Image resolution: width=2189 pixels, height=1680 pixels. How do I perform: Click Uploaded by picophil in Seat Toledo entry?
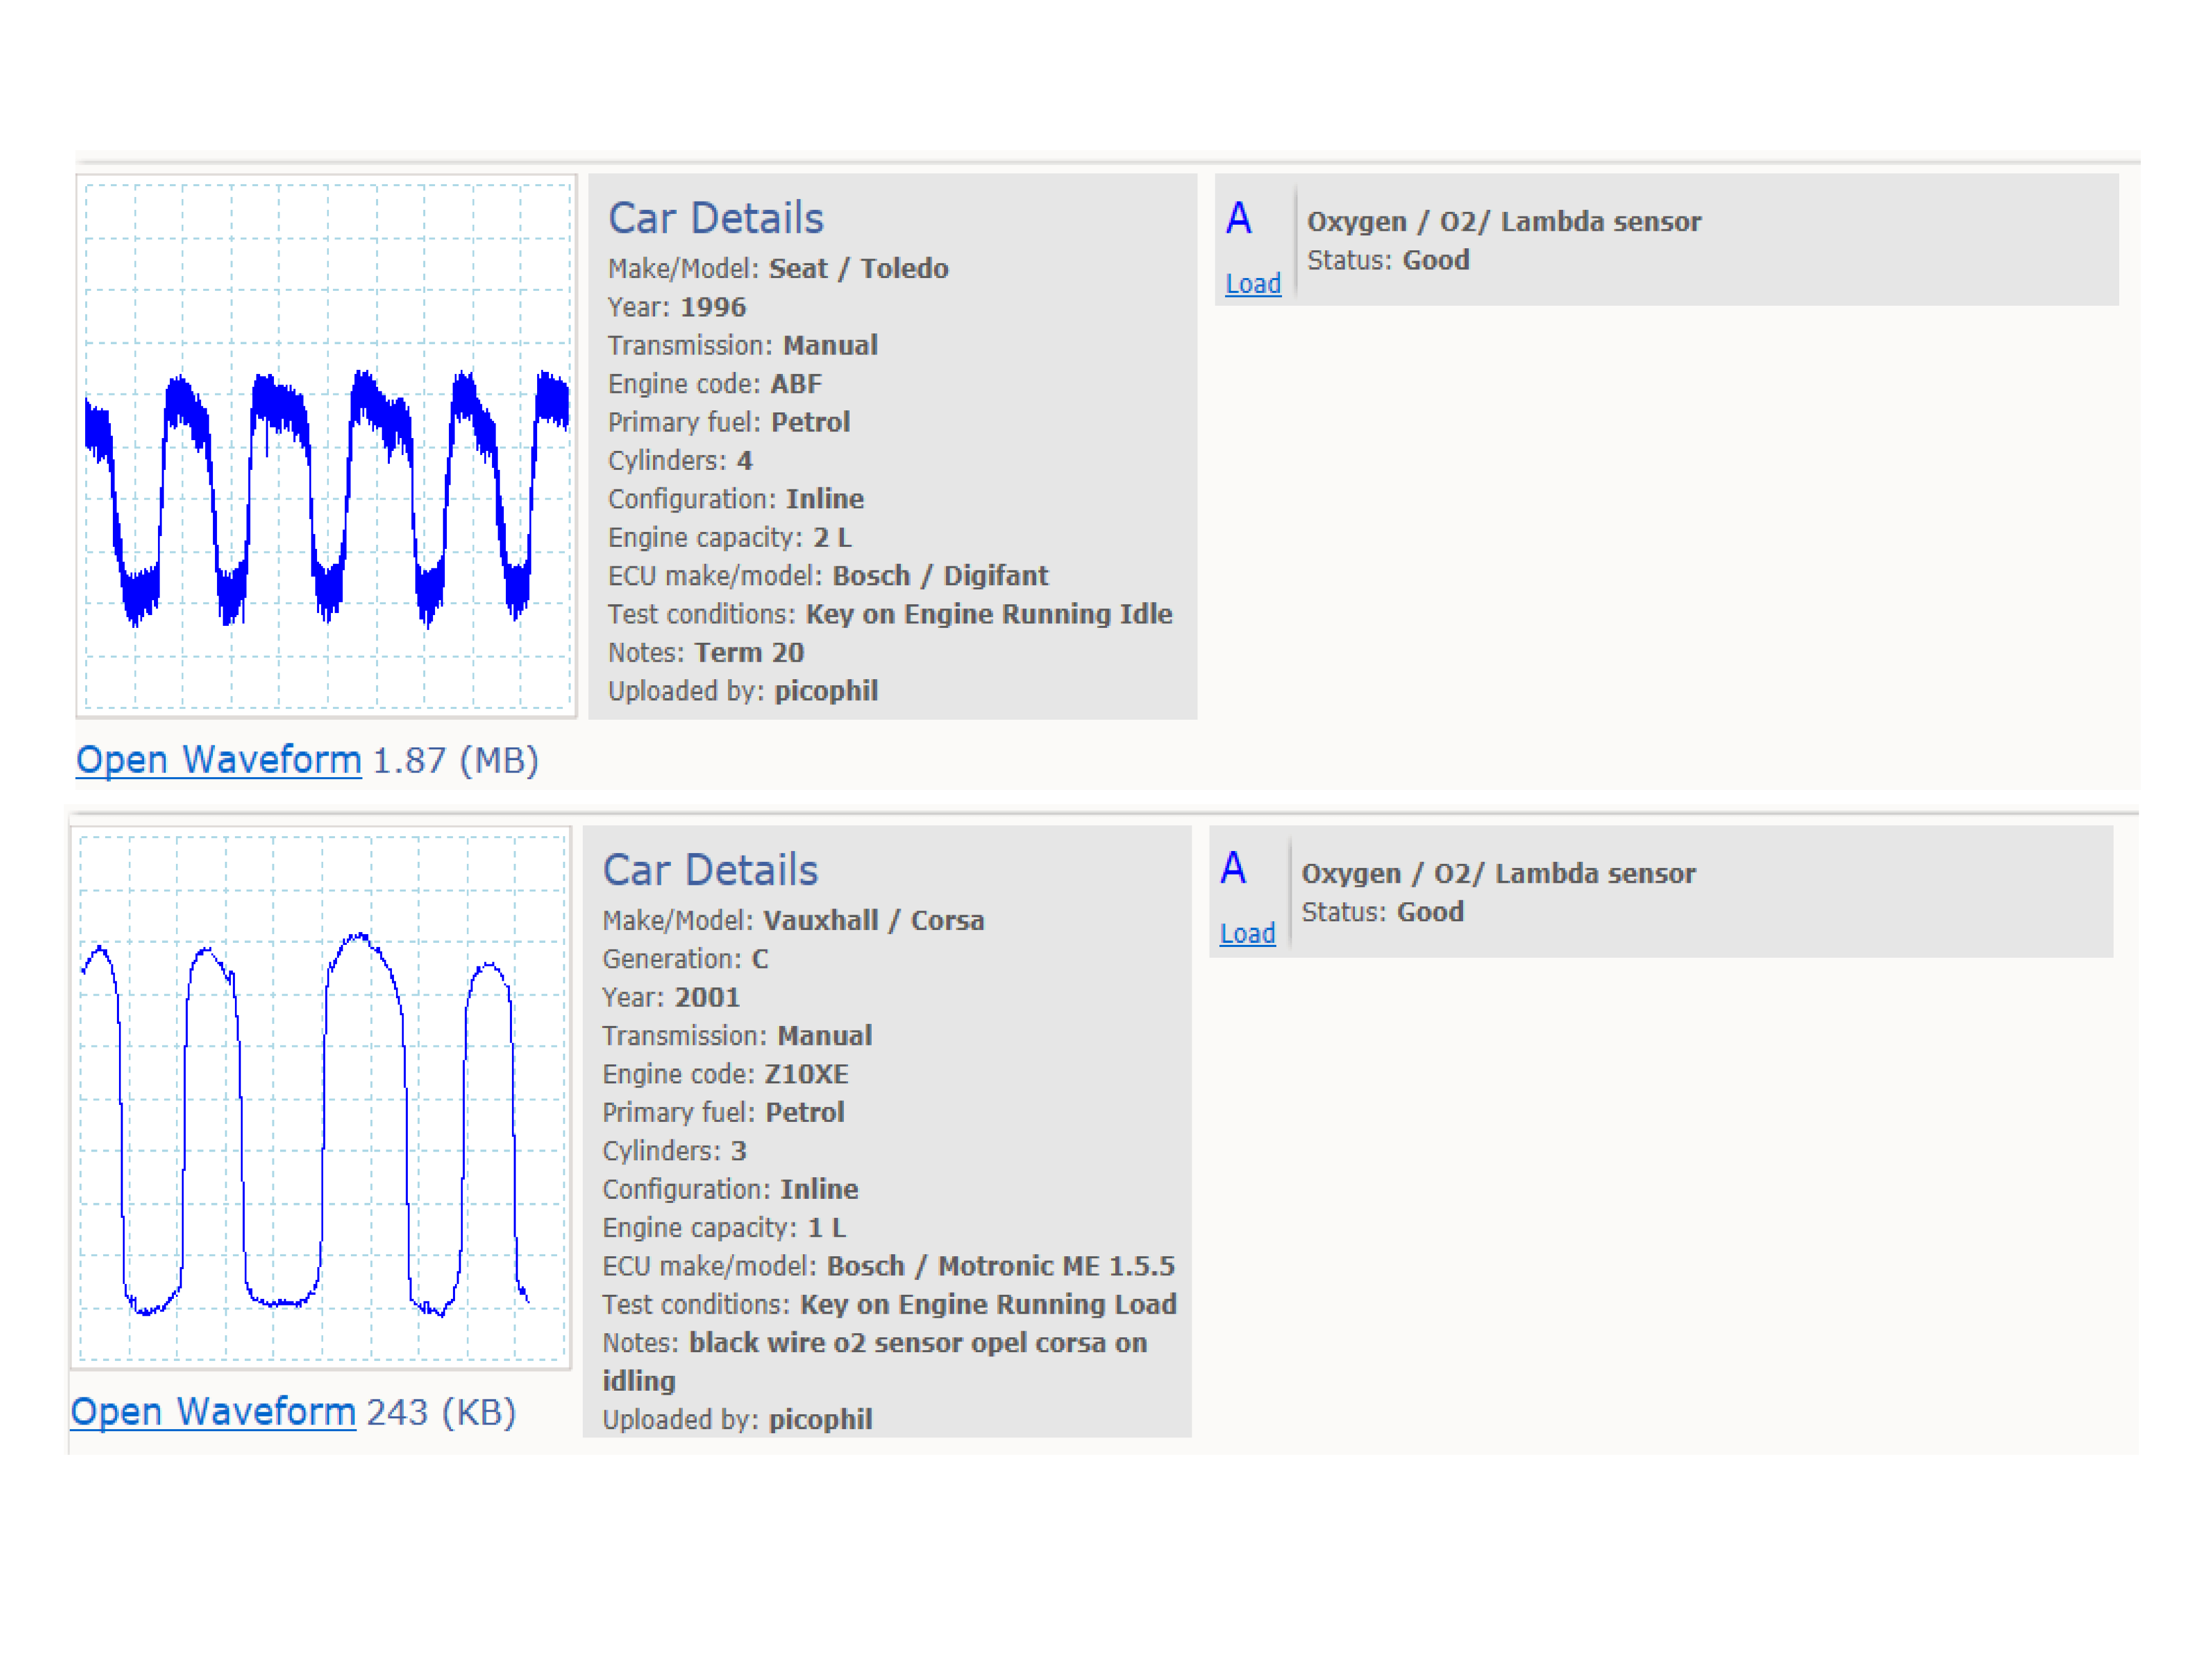point(743,691)
